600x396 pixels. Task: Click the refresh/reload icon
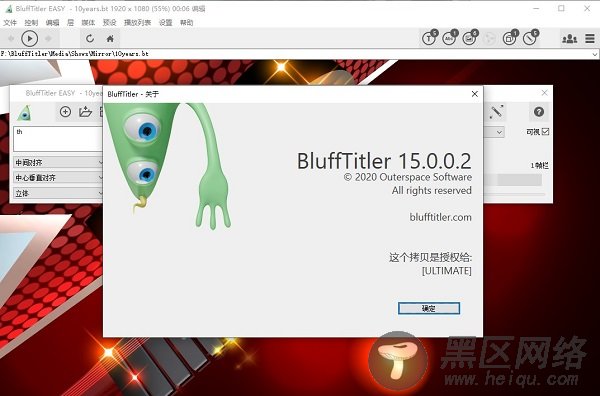point(90,39)
